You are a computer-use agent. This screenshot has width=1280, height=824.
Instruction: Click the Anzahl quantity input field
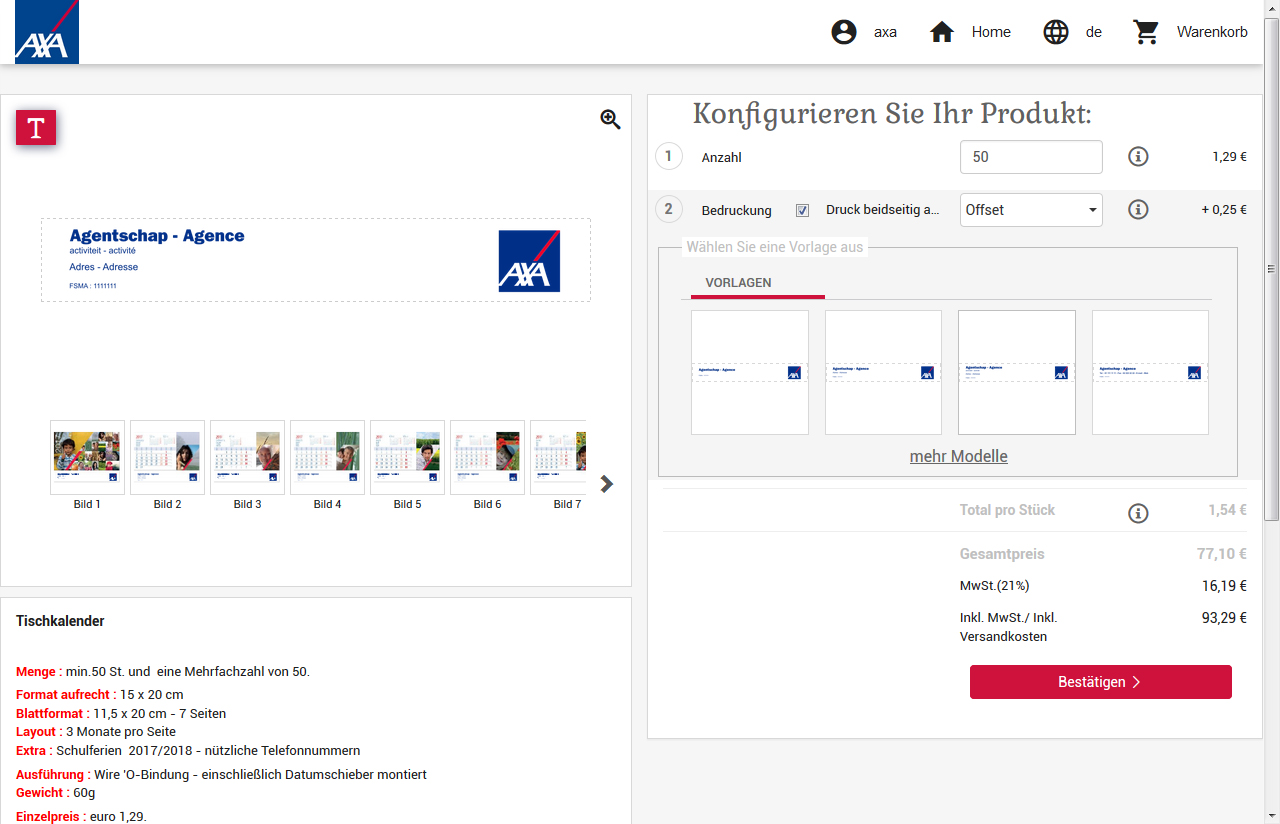(x=1031, y=157)
